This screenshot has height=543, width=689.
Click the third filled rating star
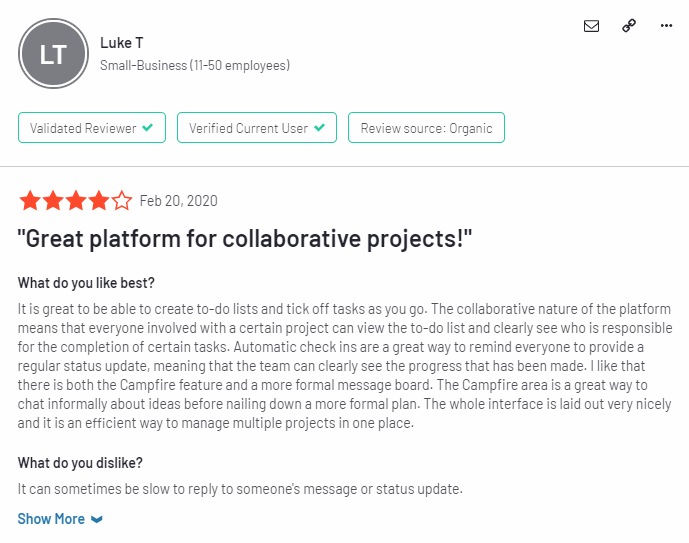pyautogui.click(x=76, y=201)
